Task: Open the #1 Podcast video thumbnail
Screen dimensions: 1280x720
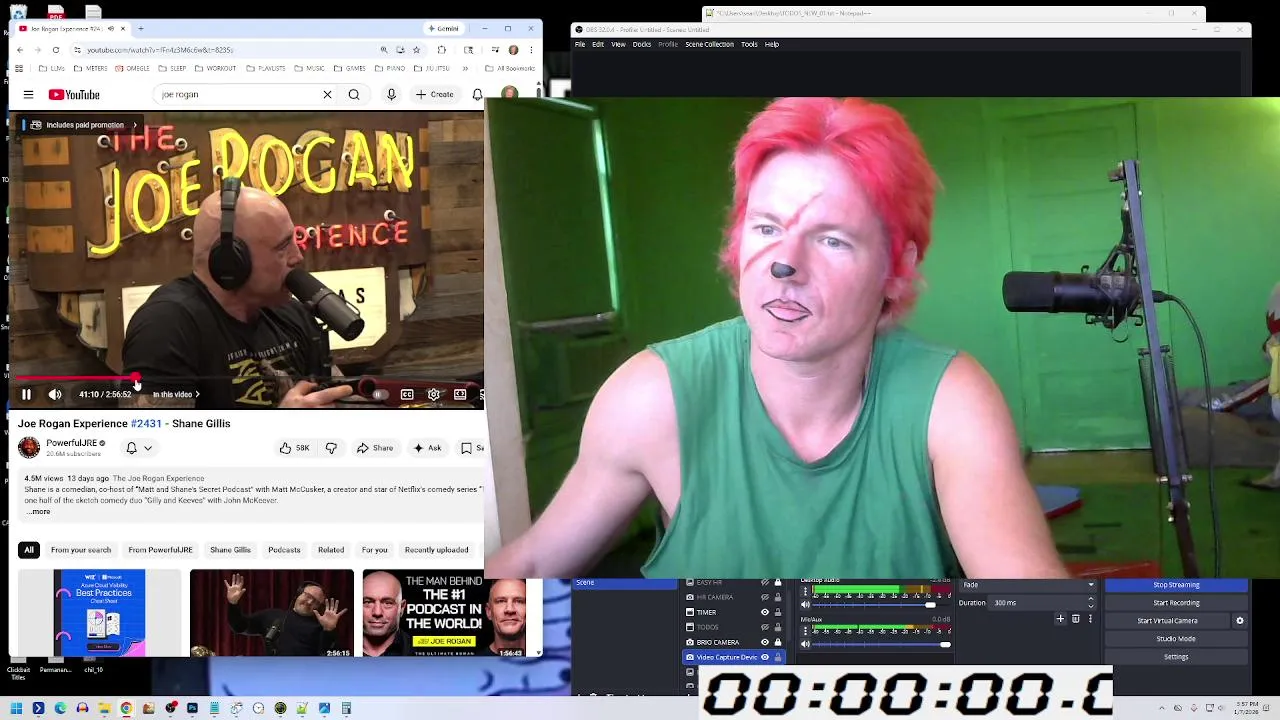Action: 444,613
